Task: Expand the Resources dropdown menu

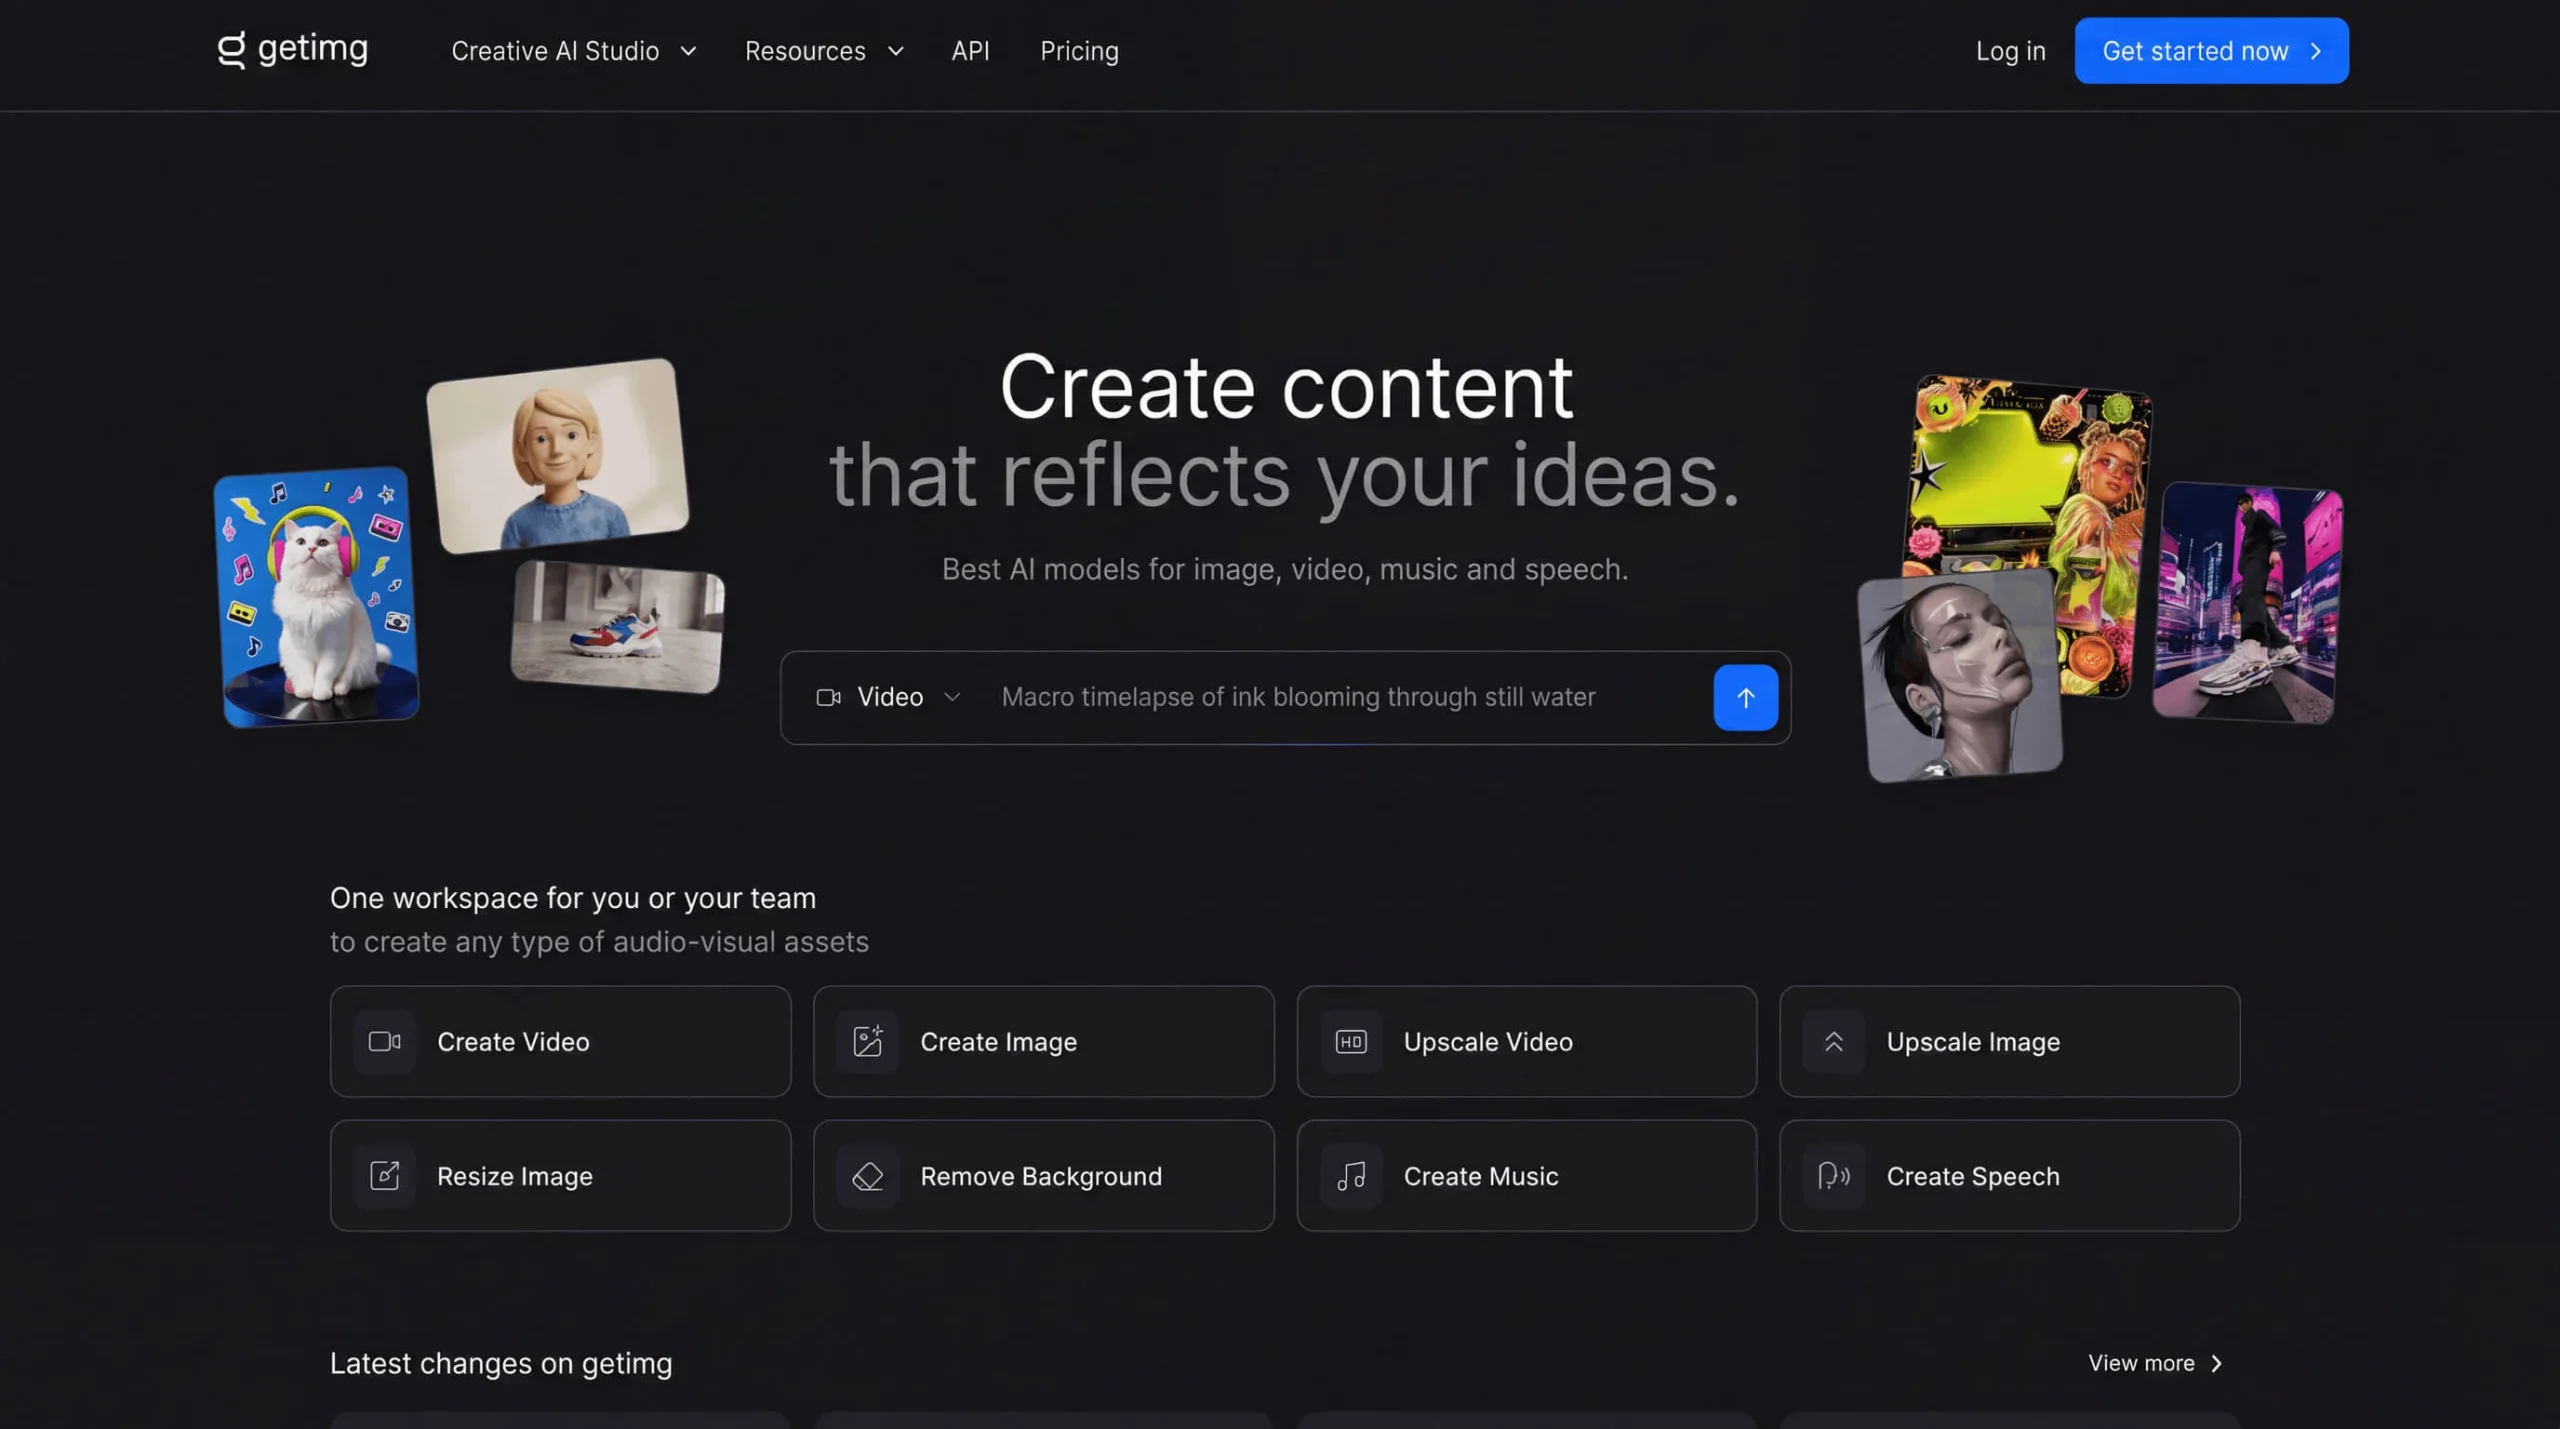Action: [824, 51]
